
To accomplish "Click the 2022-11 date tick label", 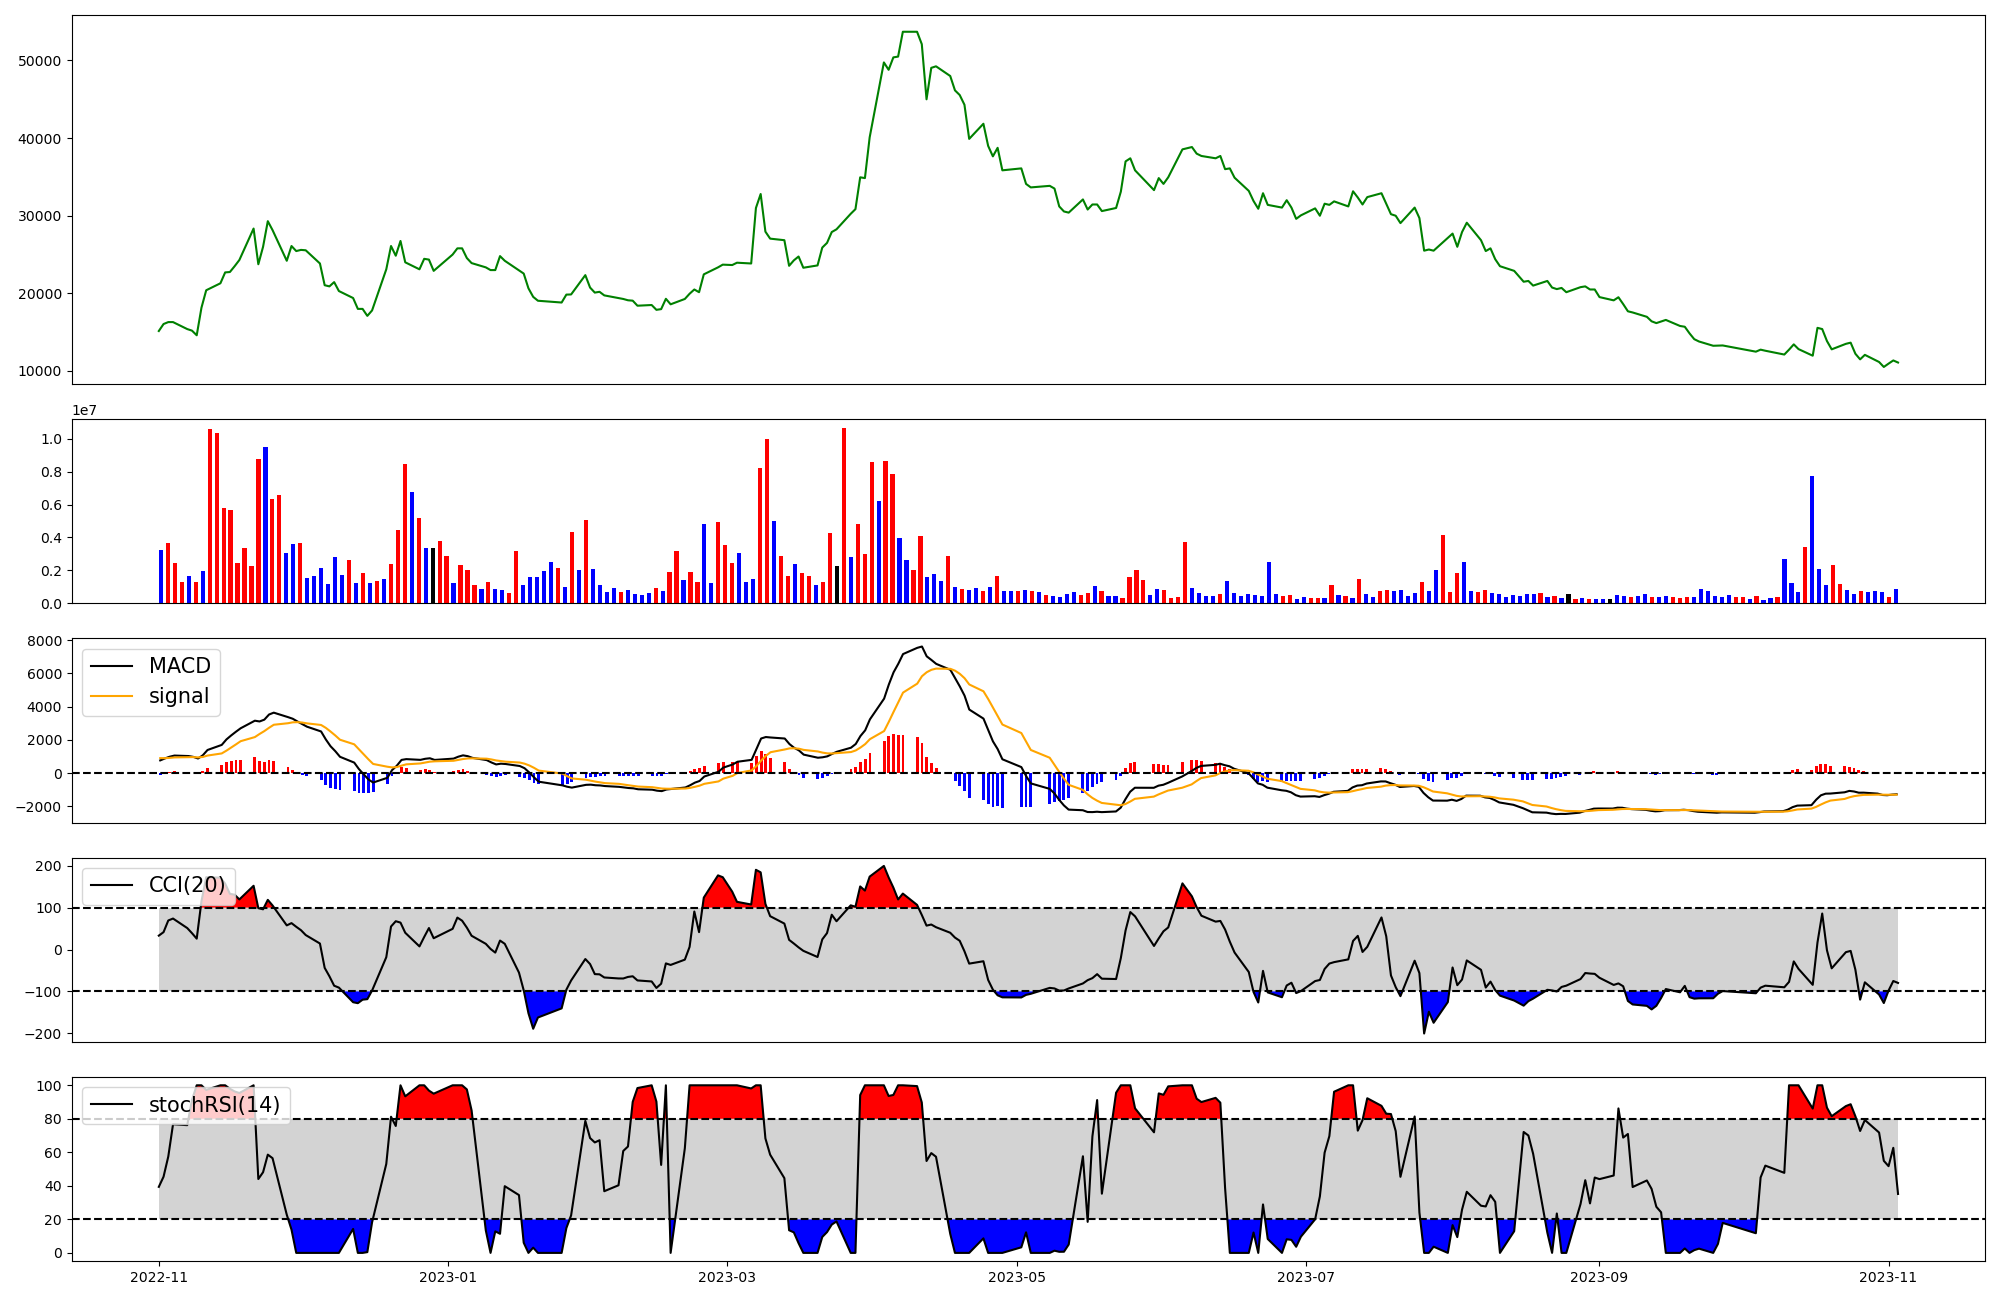I will coord(159,1277).
